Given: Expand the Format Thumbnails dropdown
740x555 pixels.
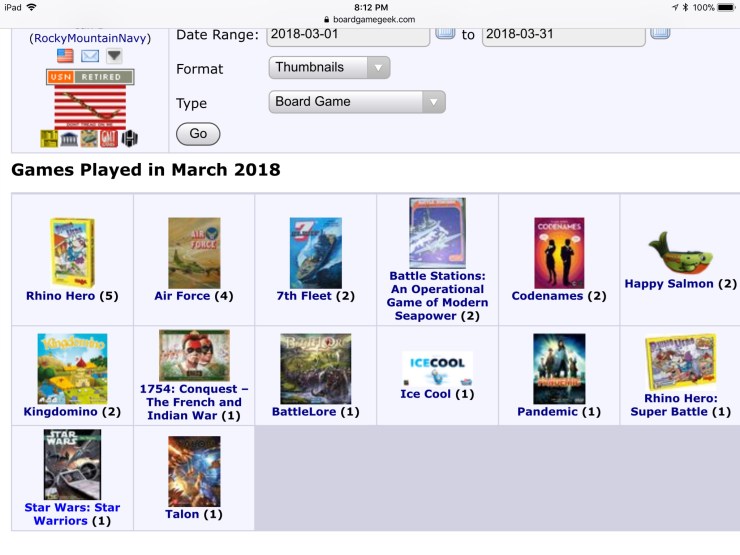Looking at the screenshot, I should point(329,68).
